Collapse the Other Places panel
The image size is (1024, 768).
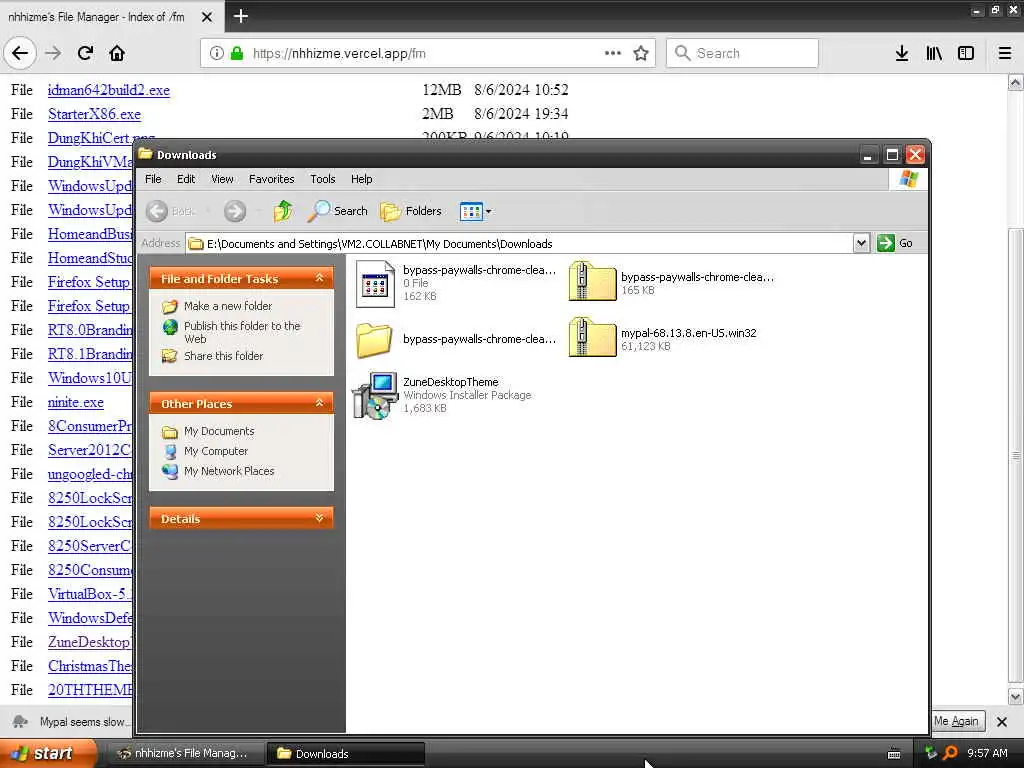pyautogui.click(x=319, y=403)
